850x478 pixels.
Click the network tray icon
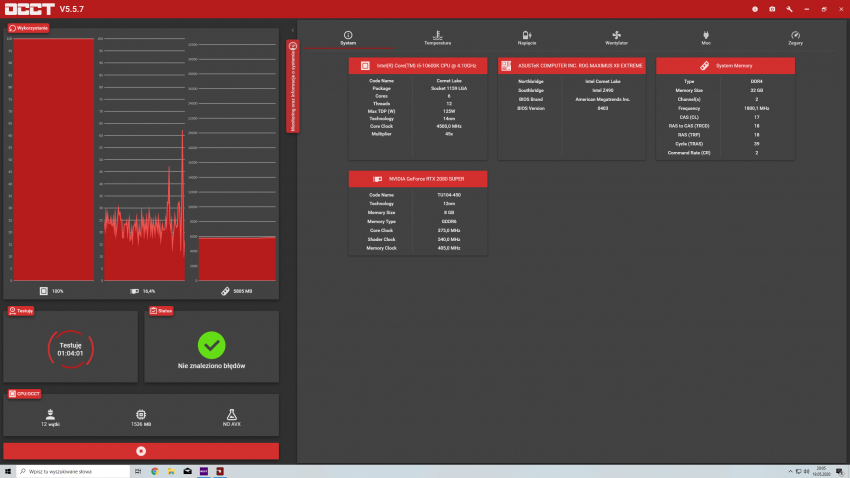point(799,471)
